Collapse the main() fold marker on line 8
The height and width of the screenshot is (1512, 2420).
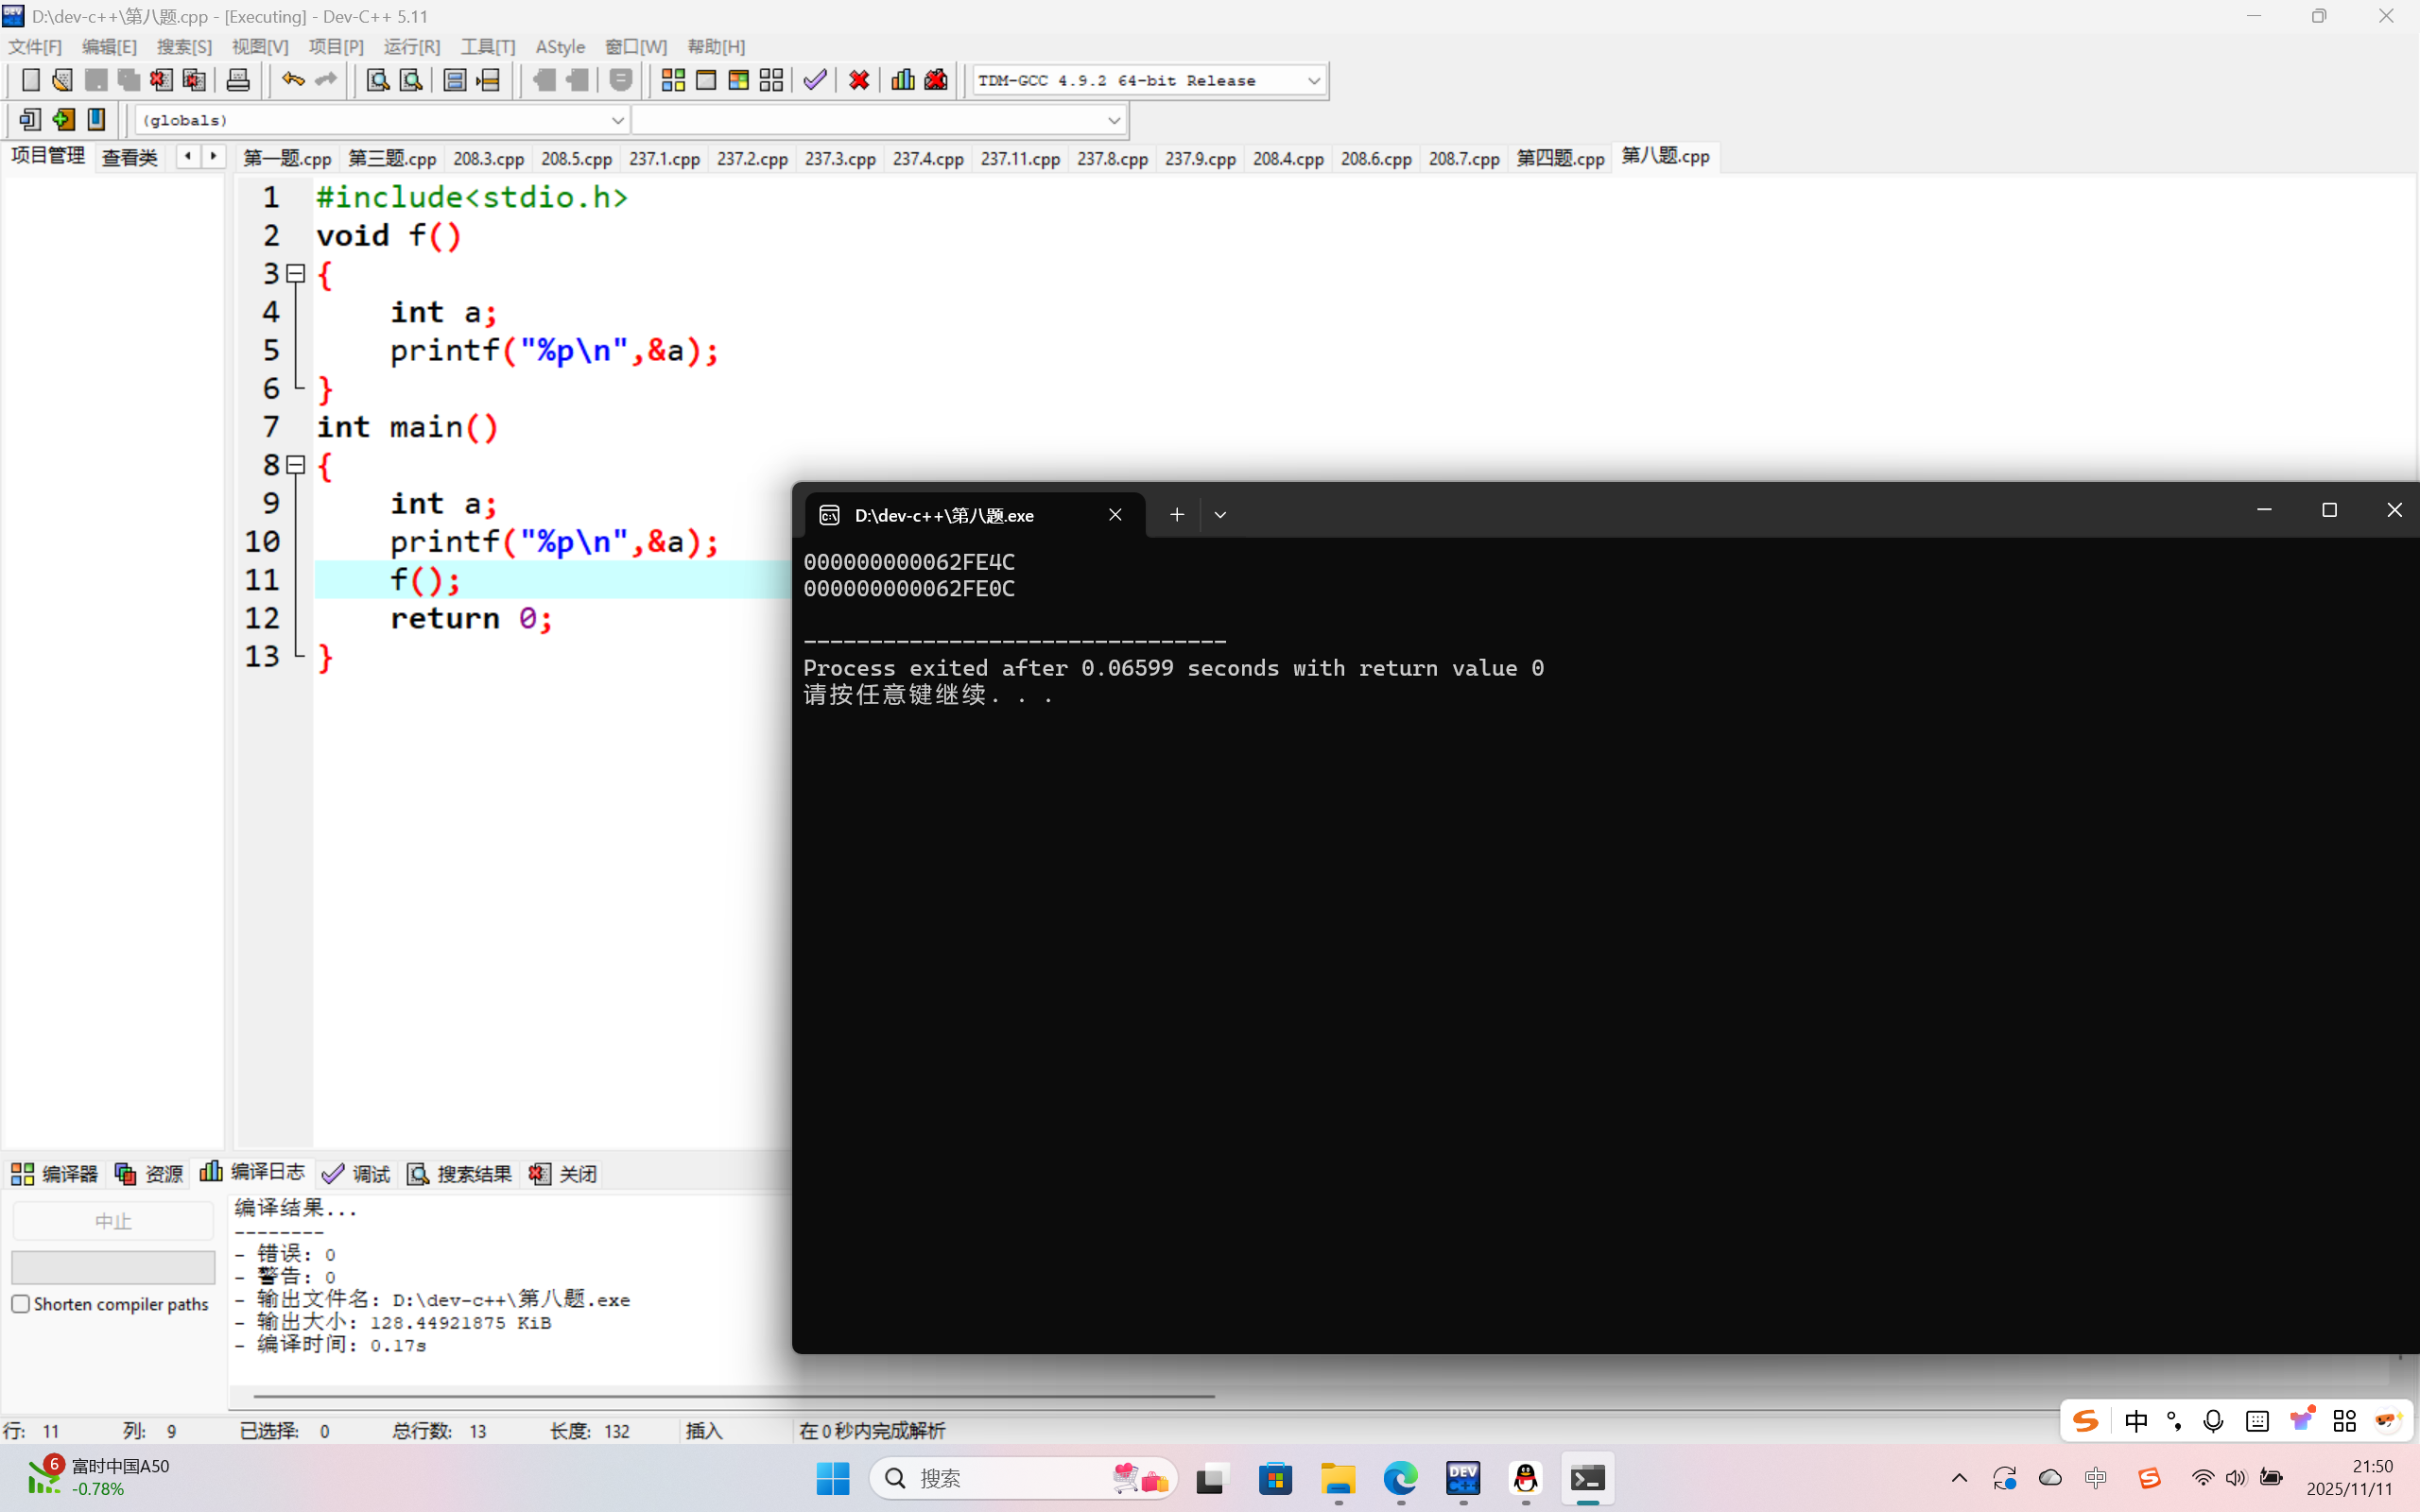pyautogui.click(x=296, y=465)
